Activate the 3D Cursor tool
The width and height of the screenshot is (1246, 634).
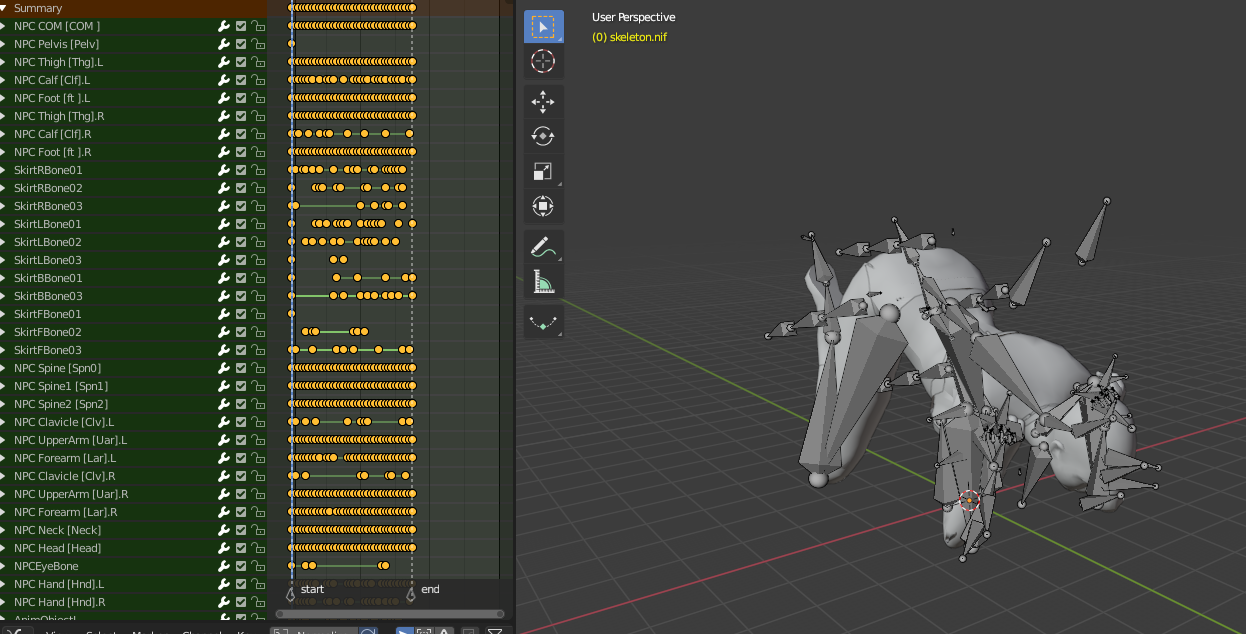(x=543, y=61)
